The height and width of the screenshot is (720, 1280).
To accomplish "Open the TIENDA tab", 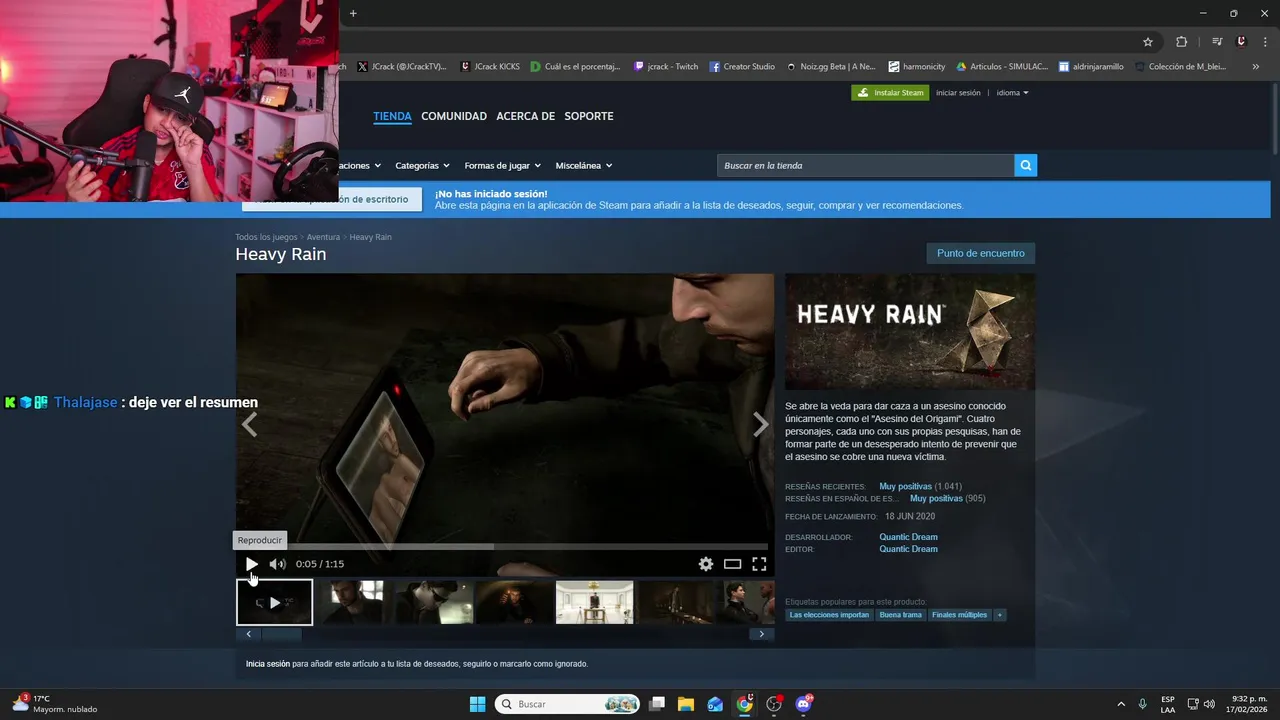I will coord(392,116).
